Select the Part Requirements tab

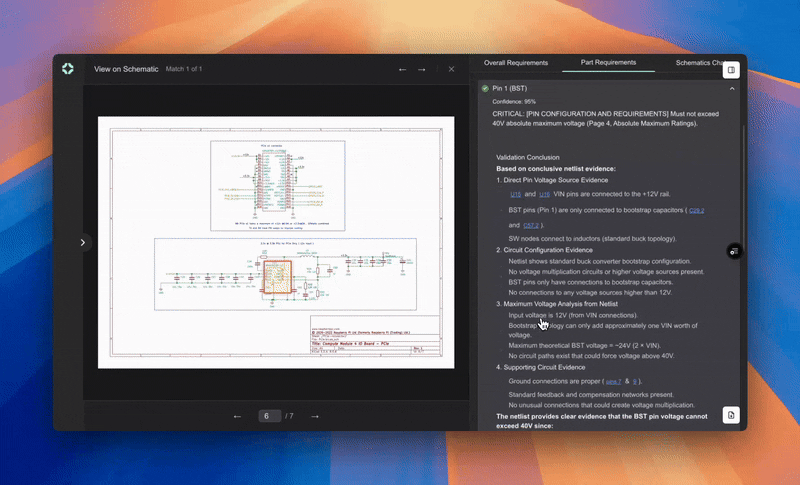click(x=608, y=63)
